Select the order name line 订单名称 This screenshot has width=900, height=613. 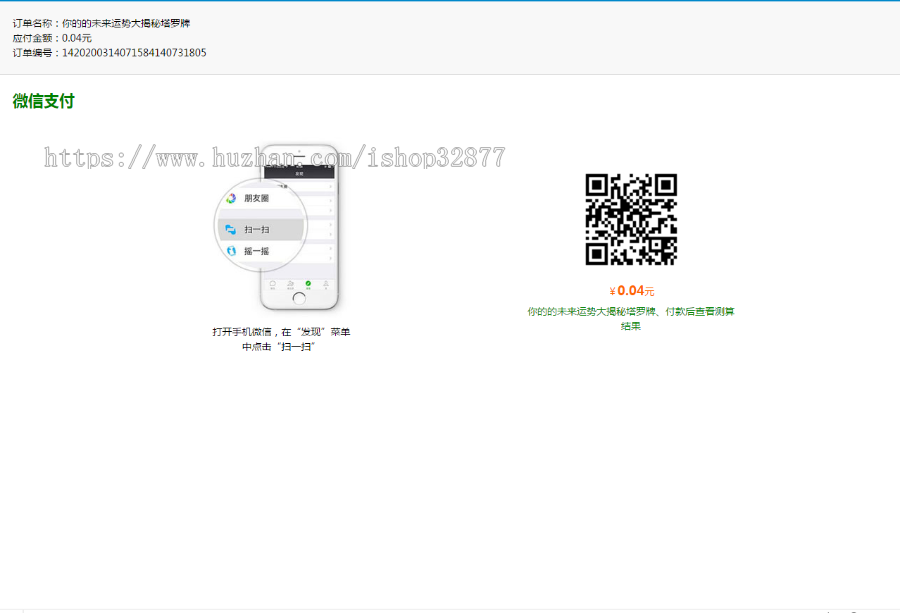(x=101, y=24)
